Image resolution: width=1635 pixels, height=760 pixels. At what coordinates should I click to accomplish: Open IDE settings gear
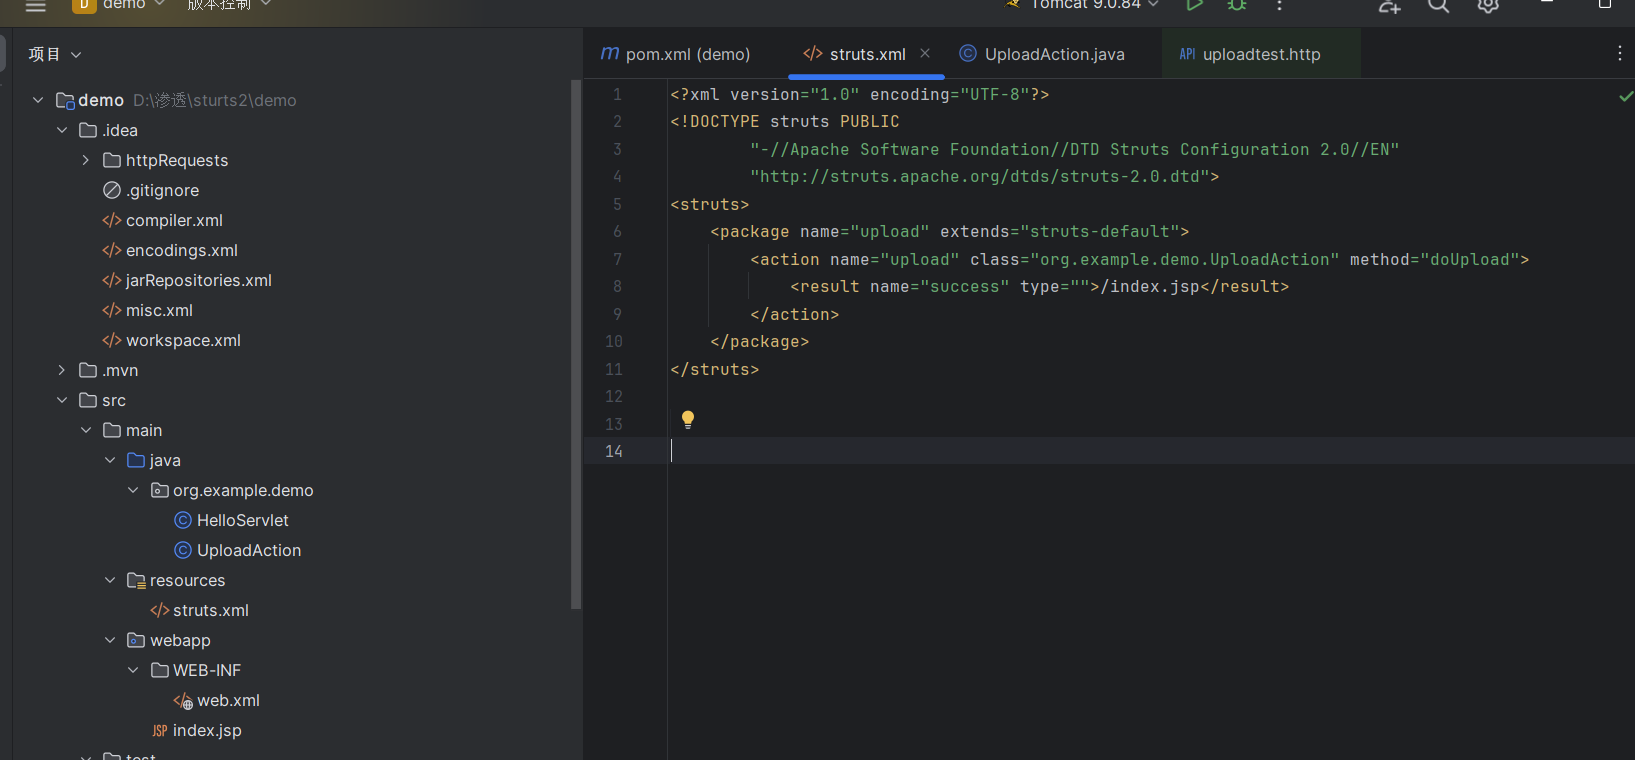[x=1488, y=5]
